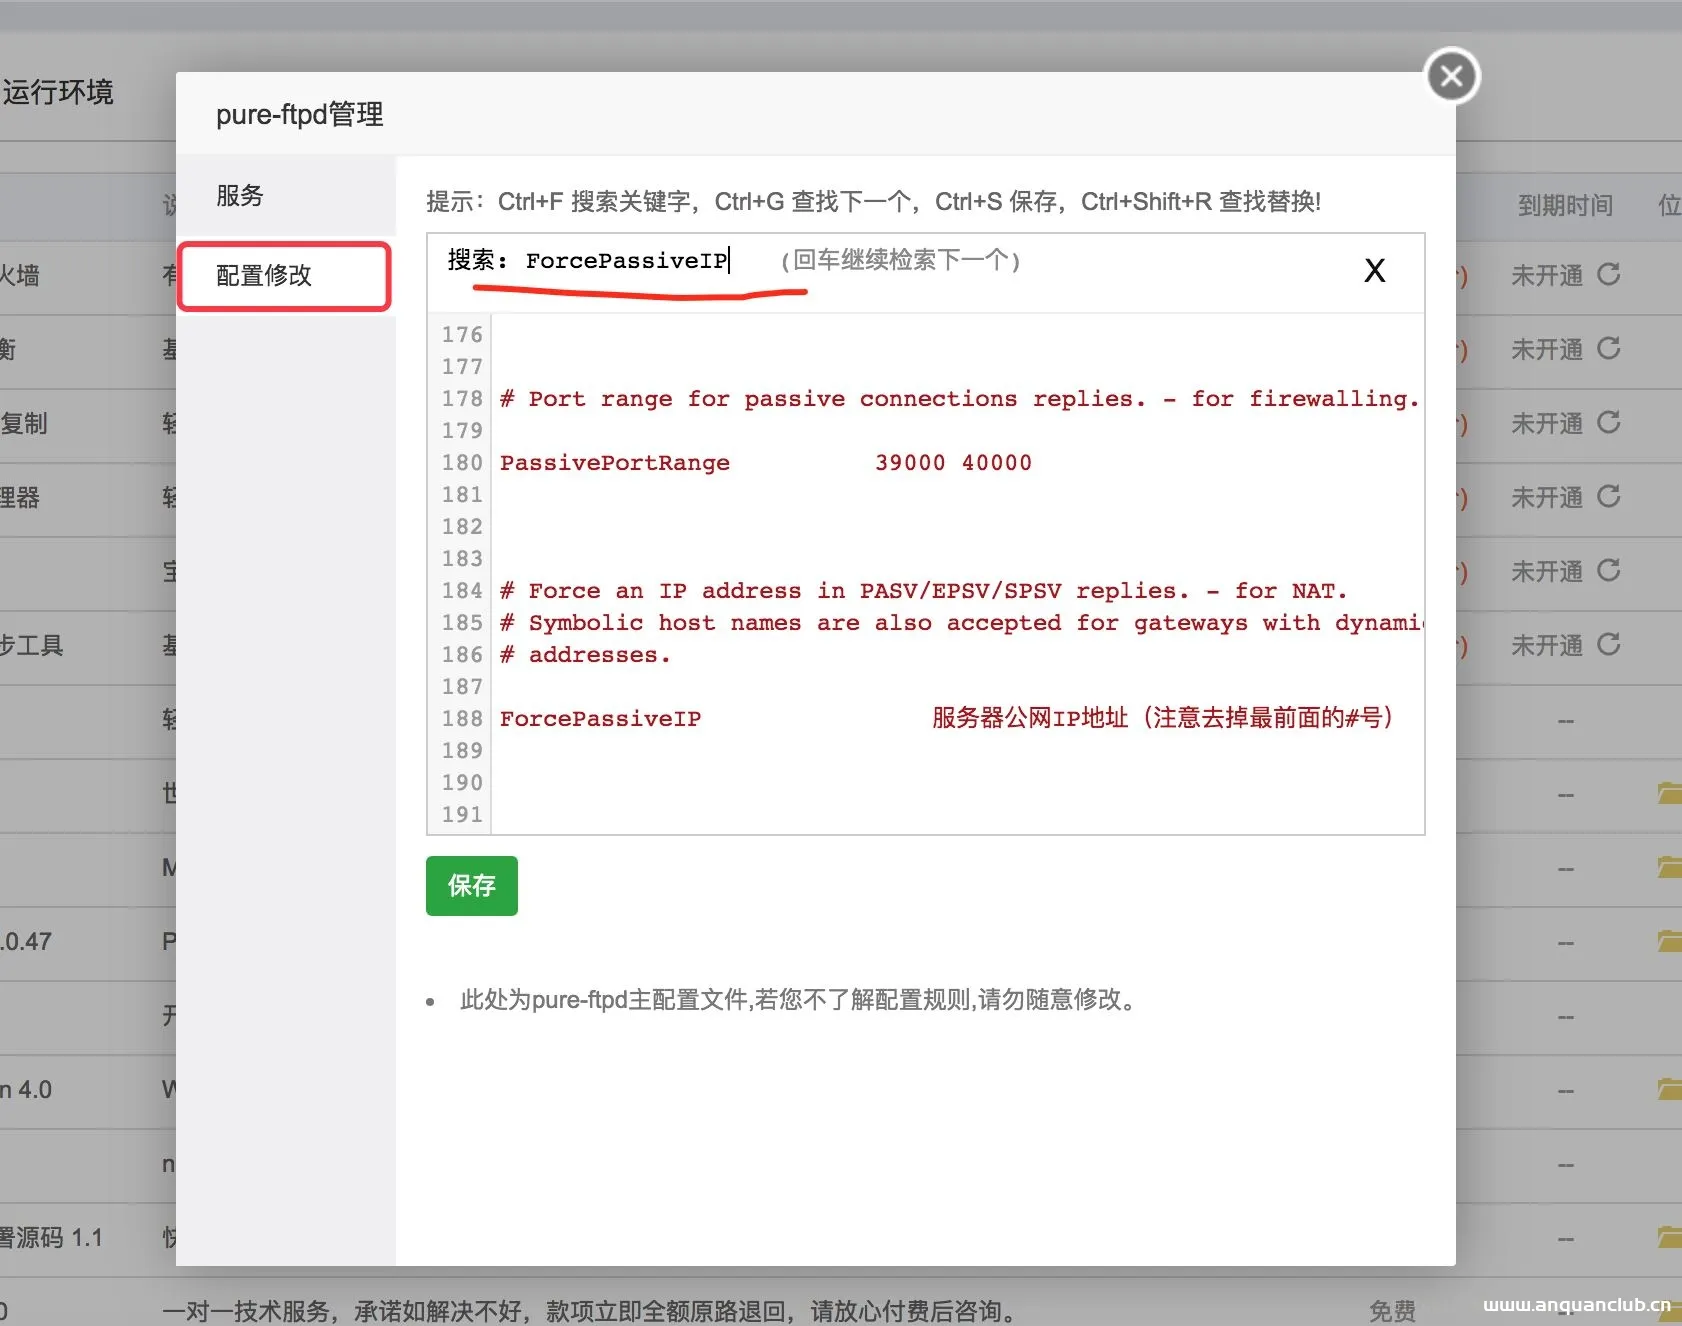Screen dimensions: 1682x1326
Task: Click the green 保存 button
Action: pos(471,886)
